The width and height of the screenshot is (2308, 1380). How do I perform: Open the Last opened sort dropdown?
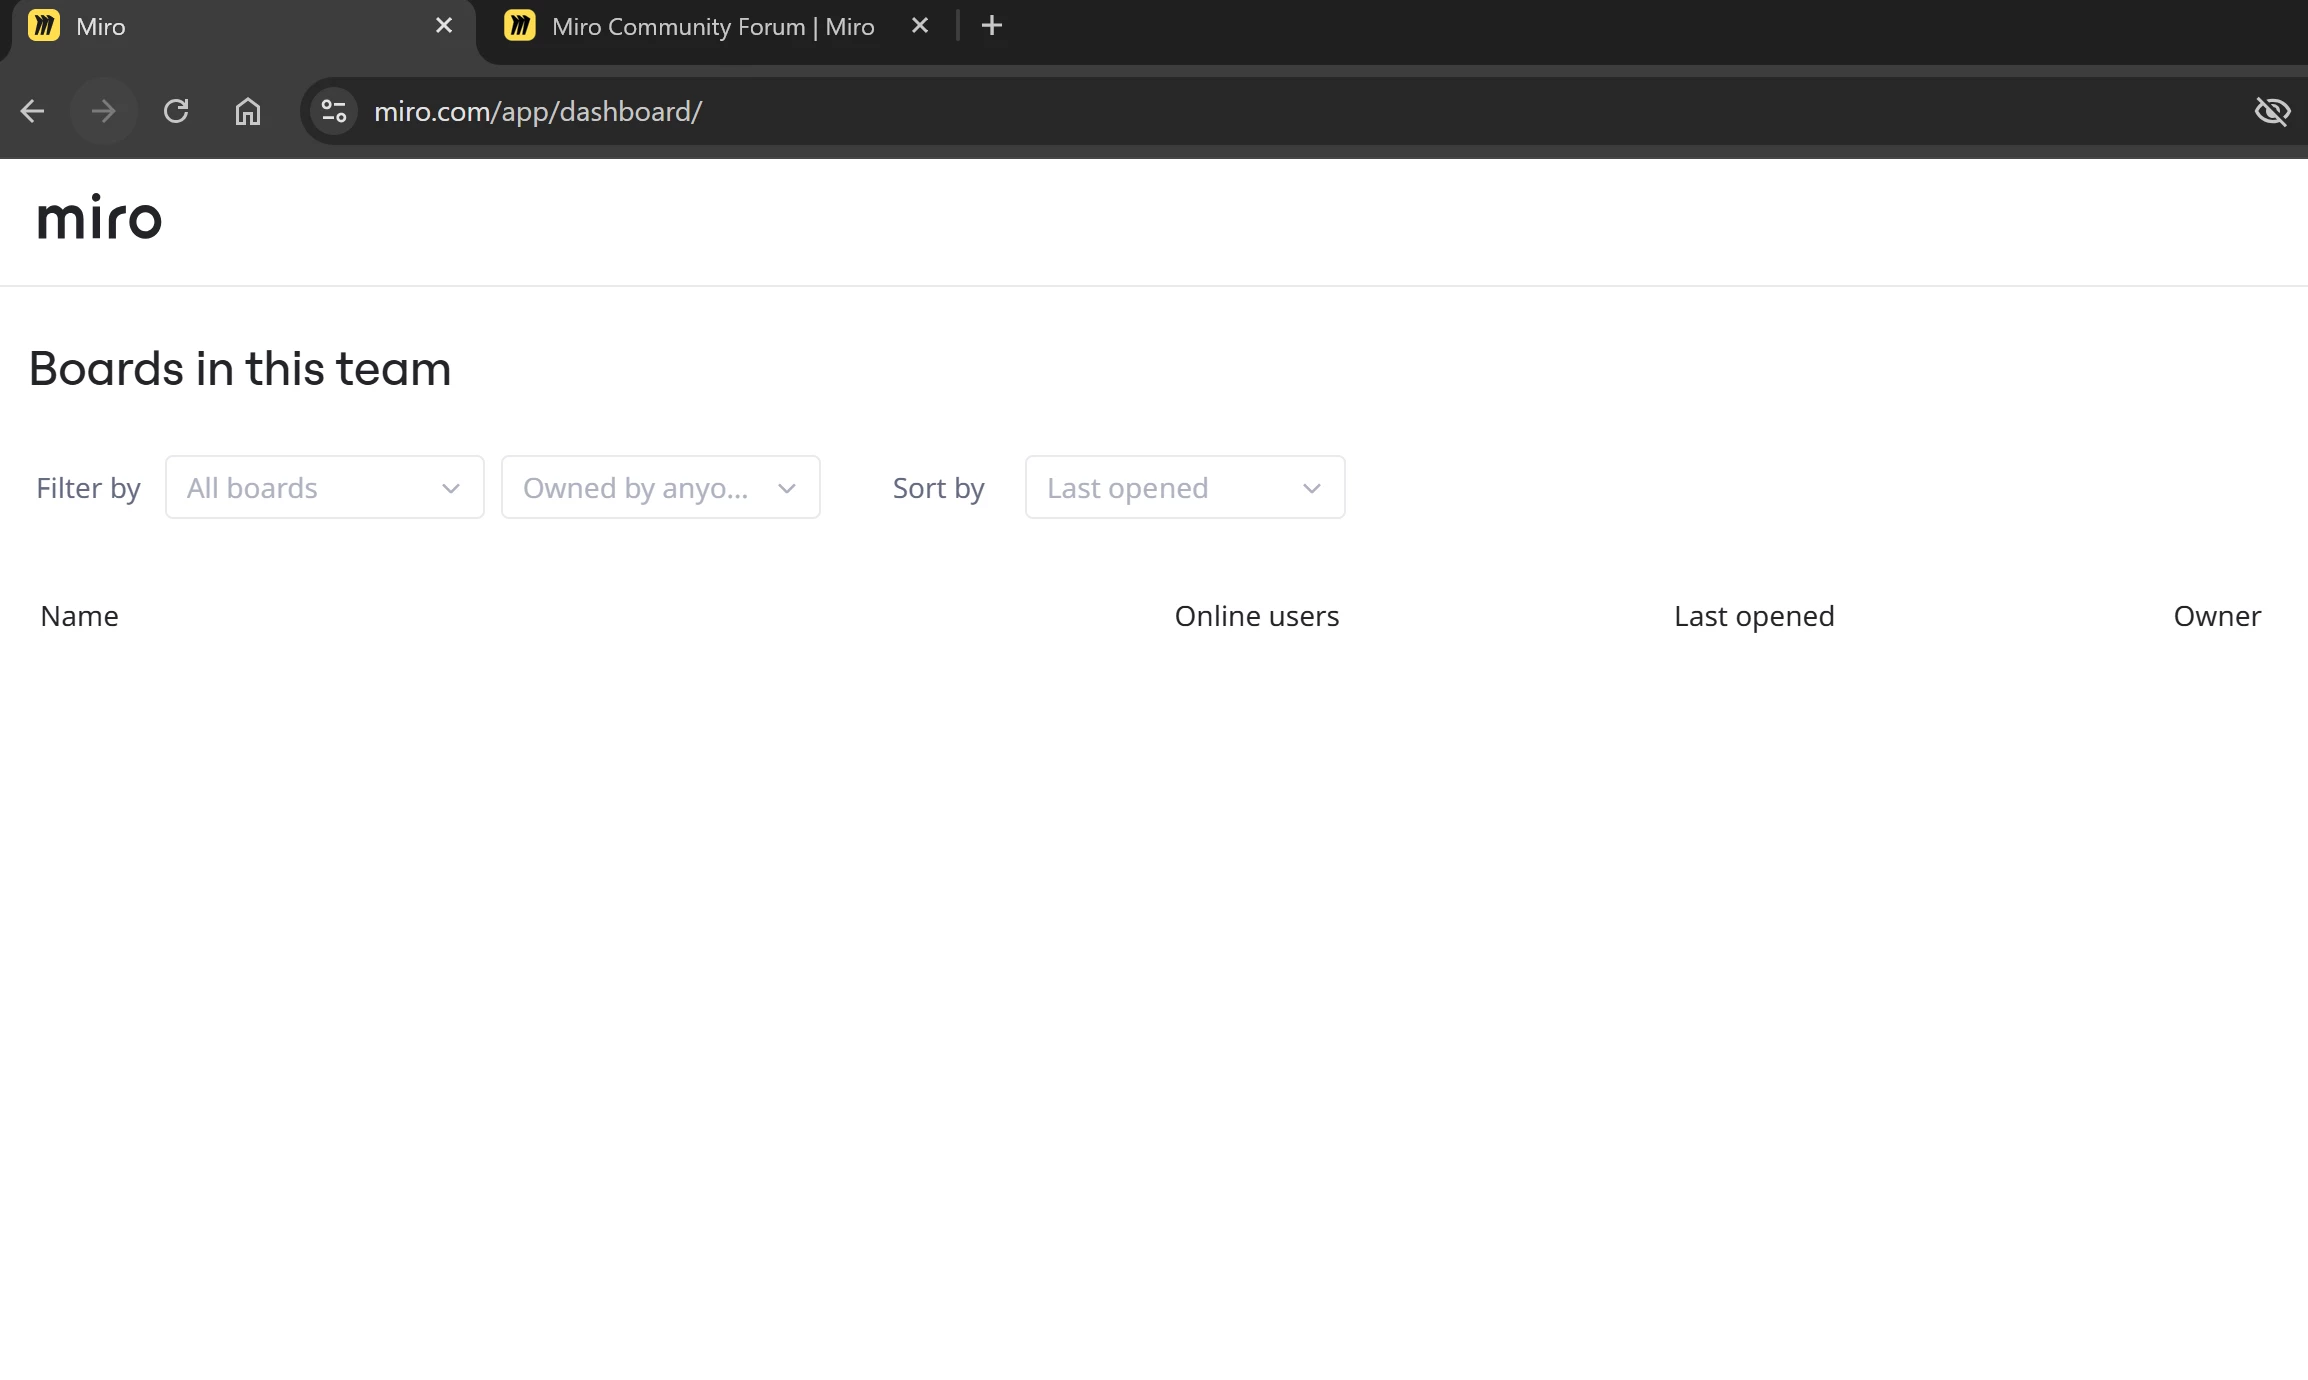coord(1184,488)
